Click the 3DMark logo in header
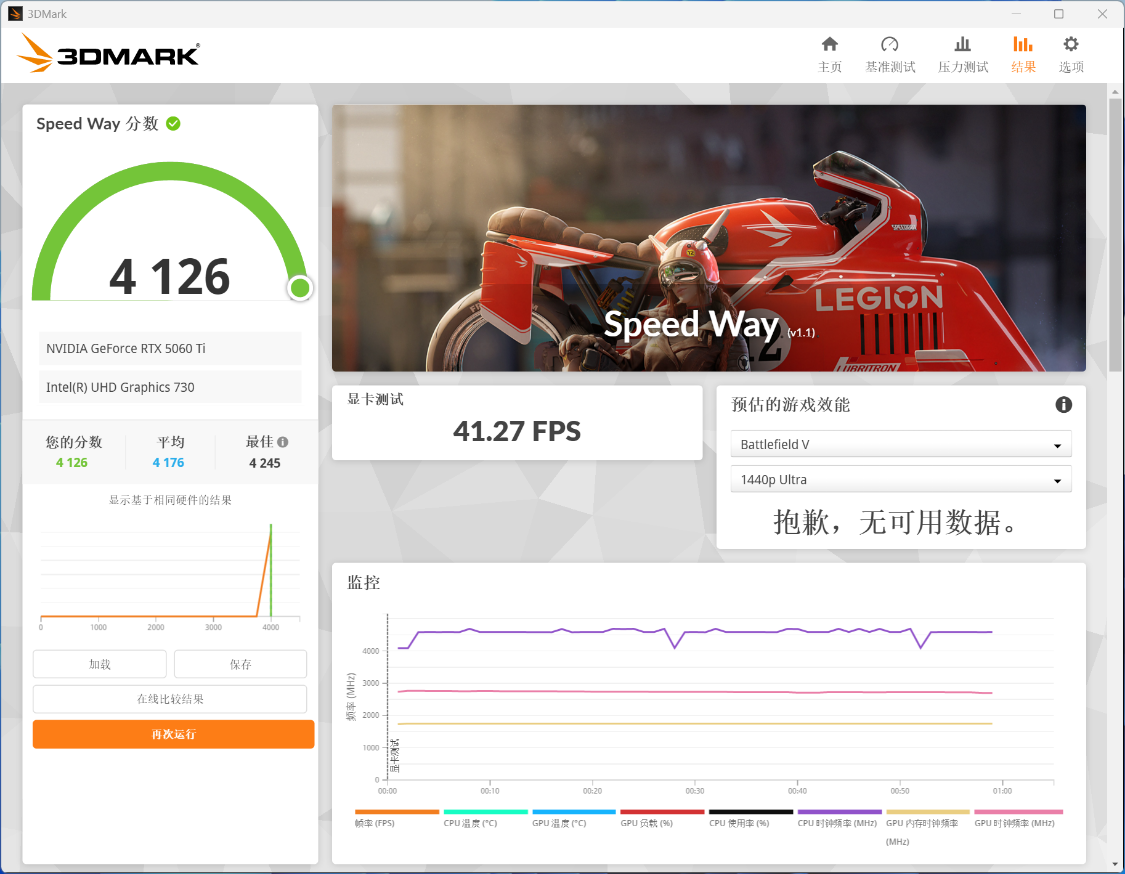Image resolution: width=1125 pixels, height=874 pixels. click(x=108, y=54)
